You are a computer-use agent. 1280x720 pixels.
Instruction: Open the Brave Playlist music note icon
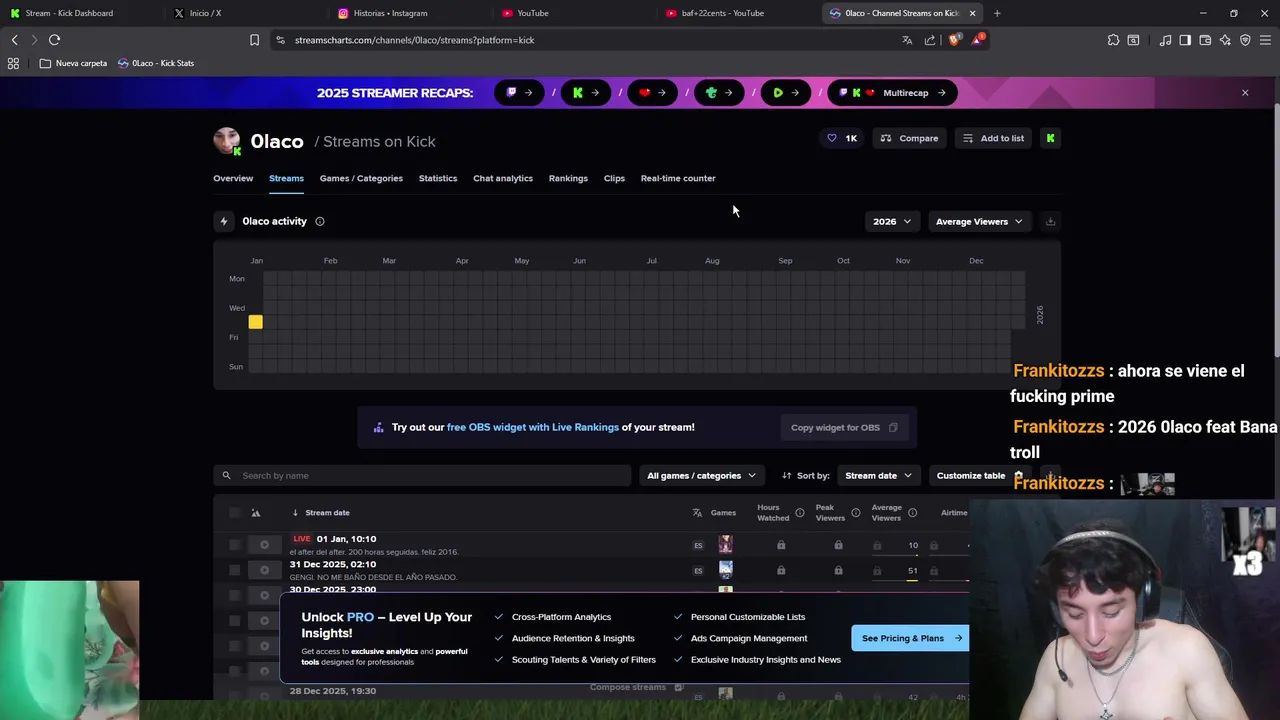(x=1165, y=40)
